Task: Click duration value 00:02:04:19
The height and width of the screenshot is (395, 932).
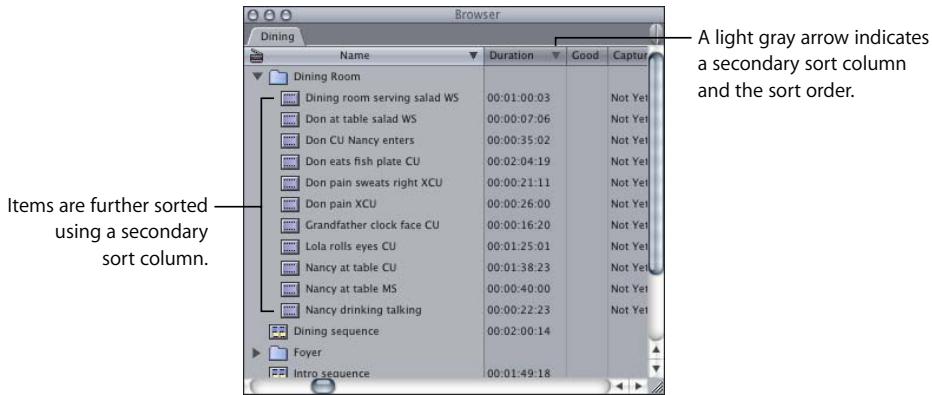Action: pyautogui.click(x=518, y=162)
